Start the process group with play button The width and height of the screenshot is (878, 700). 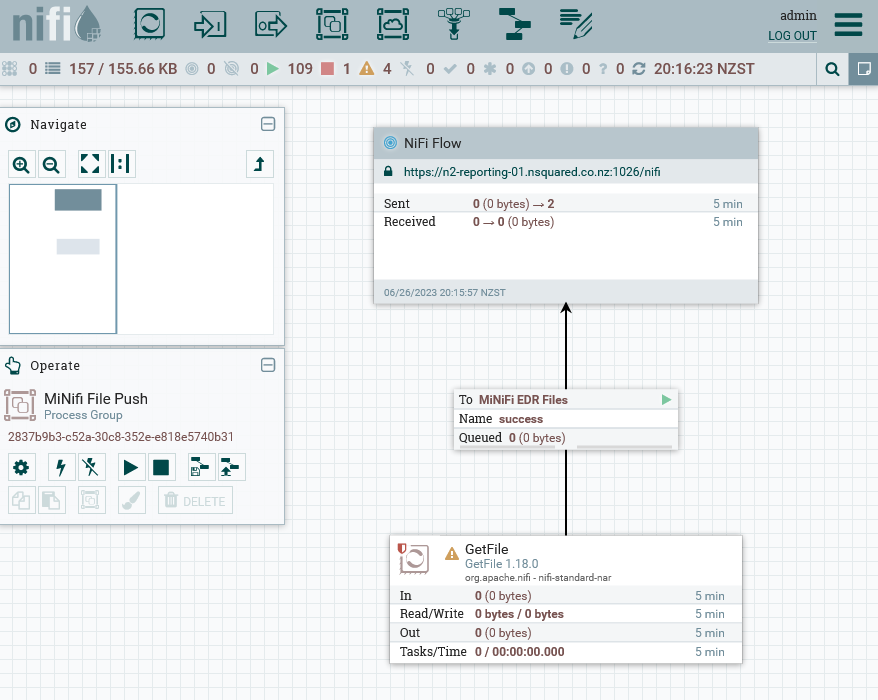(x=130, y=467)
